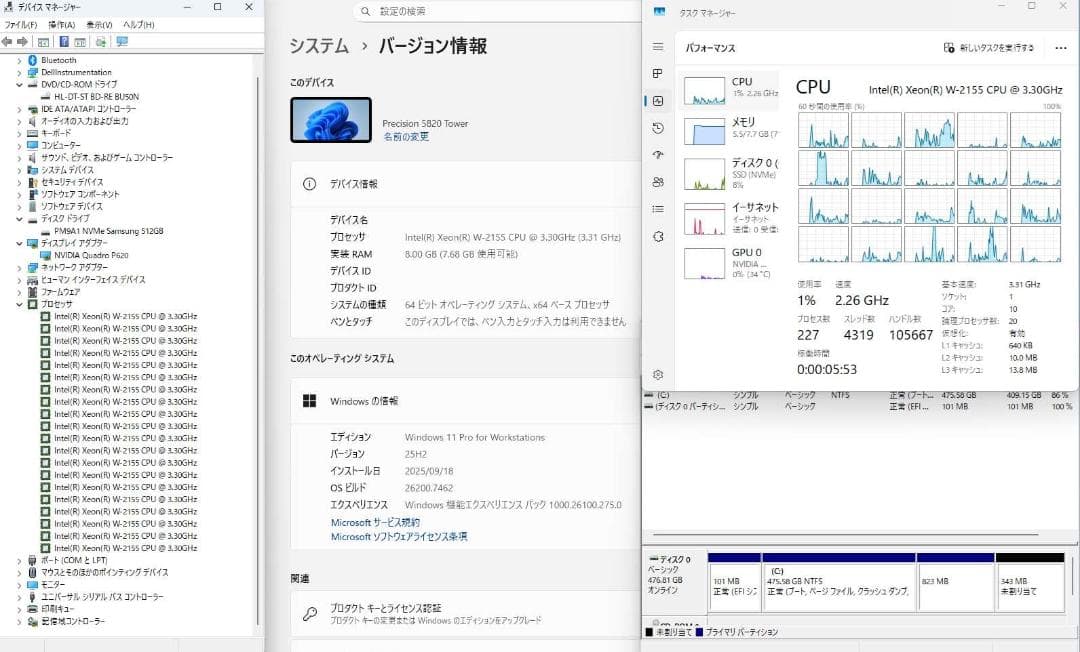Expand the Bluetooth device category
The image size is (1080, 652).
tap(20, 59)
